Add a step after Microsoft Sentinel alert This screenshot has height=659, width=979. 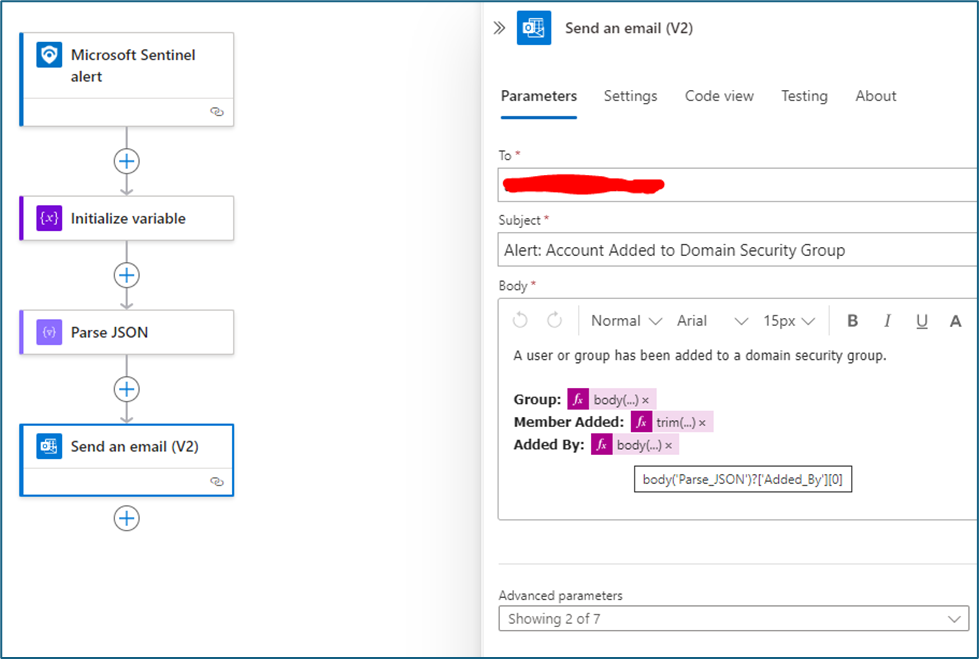coord(127,161)
